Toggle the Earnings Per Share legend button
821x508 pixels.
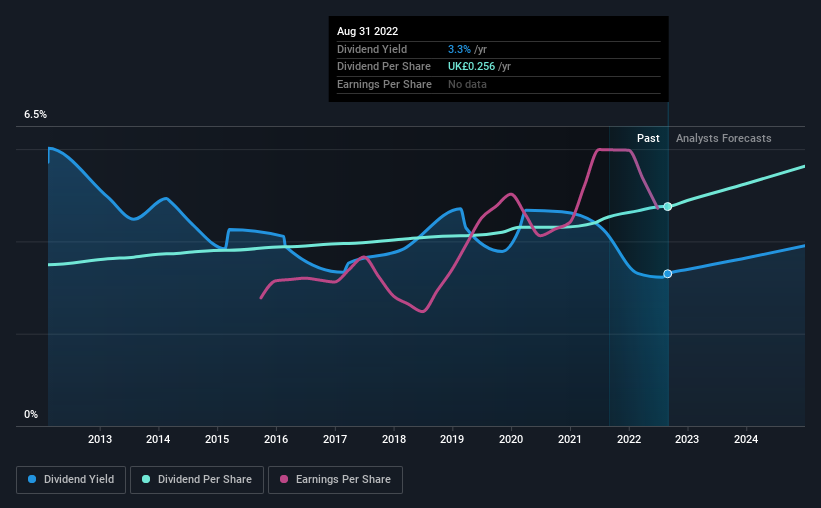[x=335, y=480]
